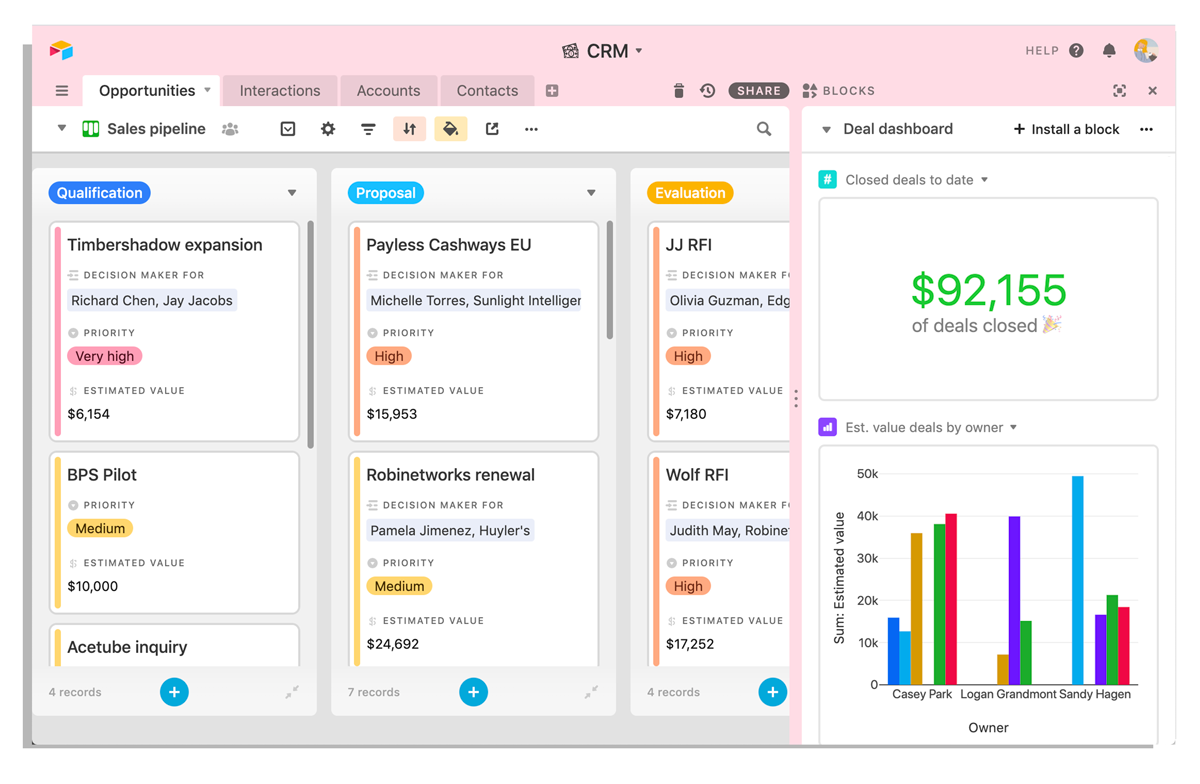This screenshot has width=1200, height=784.
Task: Toggle the BLOCKS panel
Action: pyautogui.click(x=838, y=91)
